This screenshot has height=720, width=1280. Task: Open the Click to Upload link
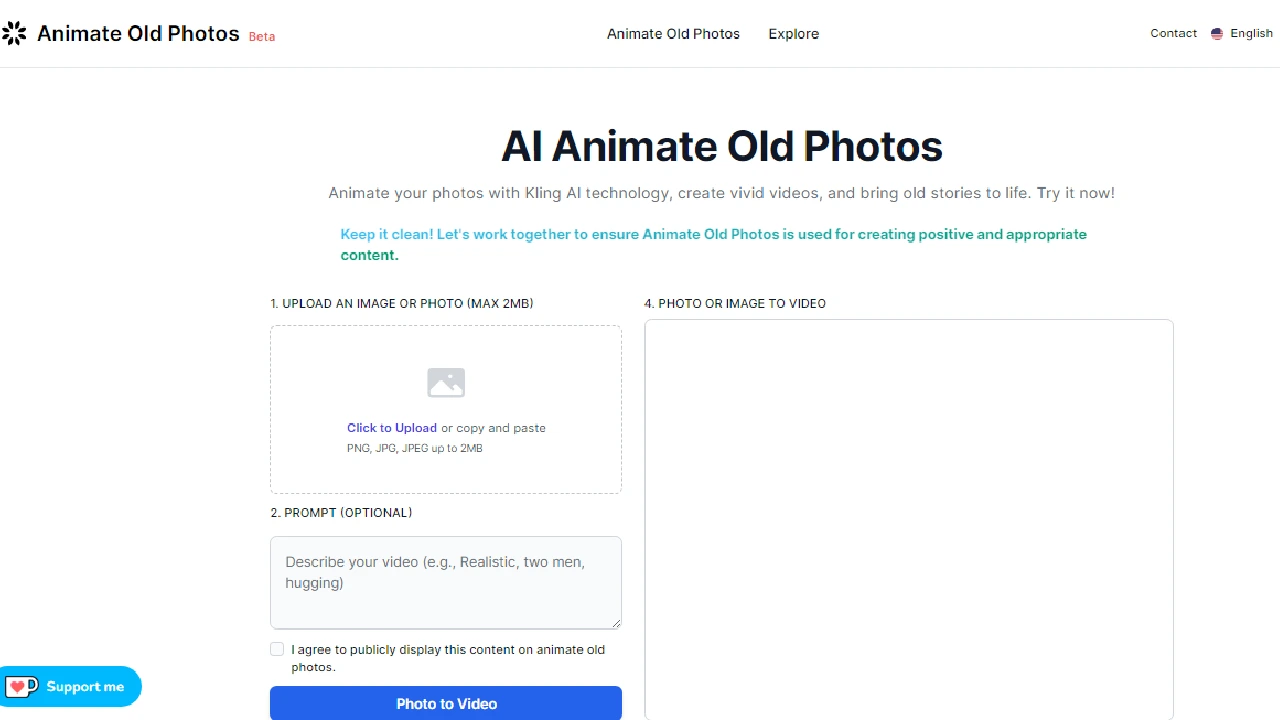click(x=391, y=427)
